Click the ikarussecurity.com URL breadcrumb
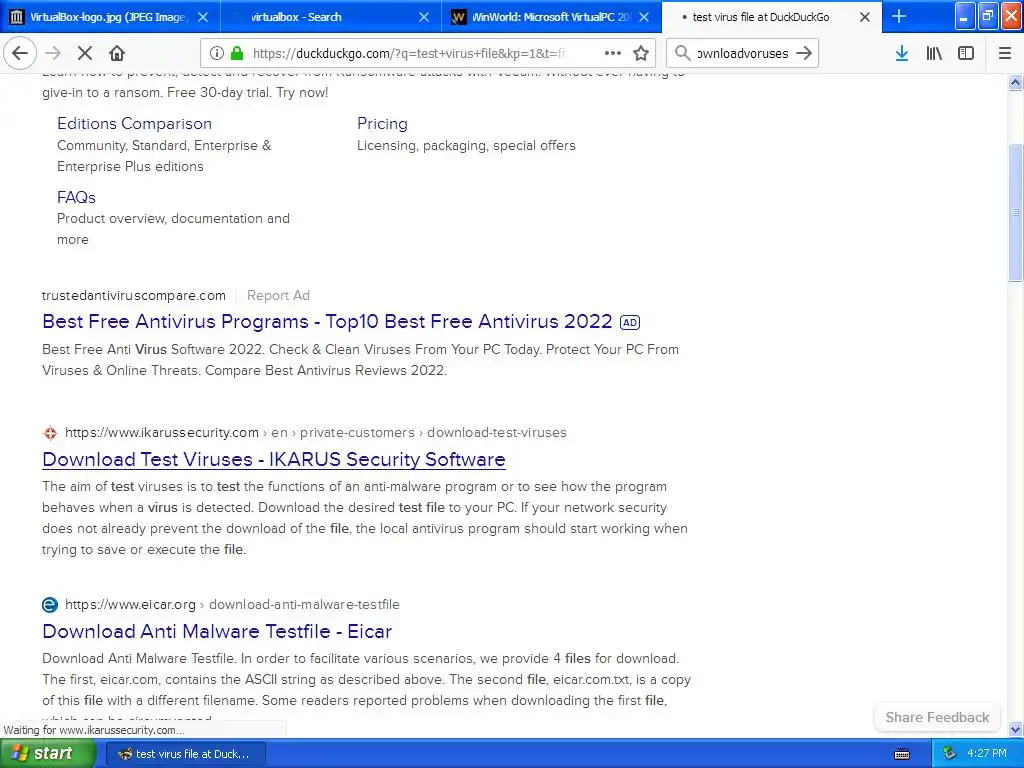The height and width of the screenshot is (768, 1024). (x=315, y=432)
